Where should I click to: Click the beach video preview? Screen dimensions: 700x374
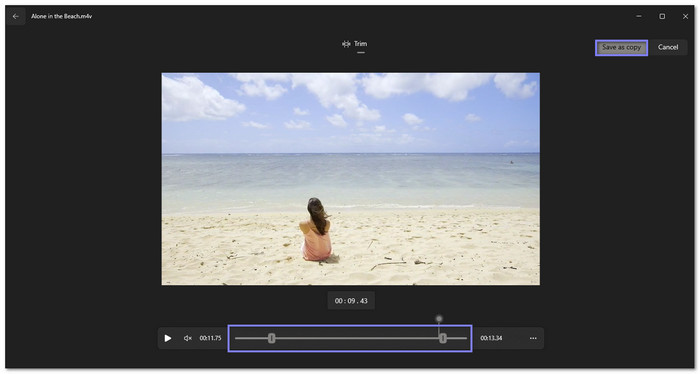[350, 179]
